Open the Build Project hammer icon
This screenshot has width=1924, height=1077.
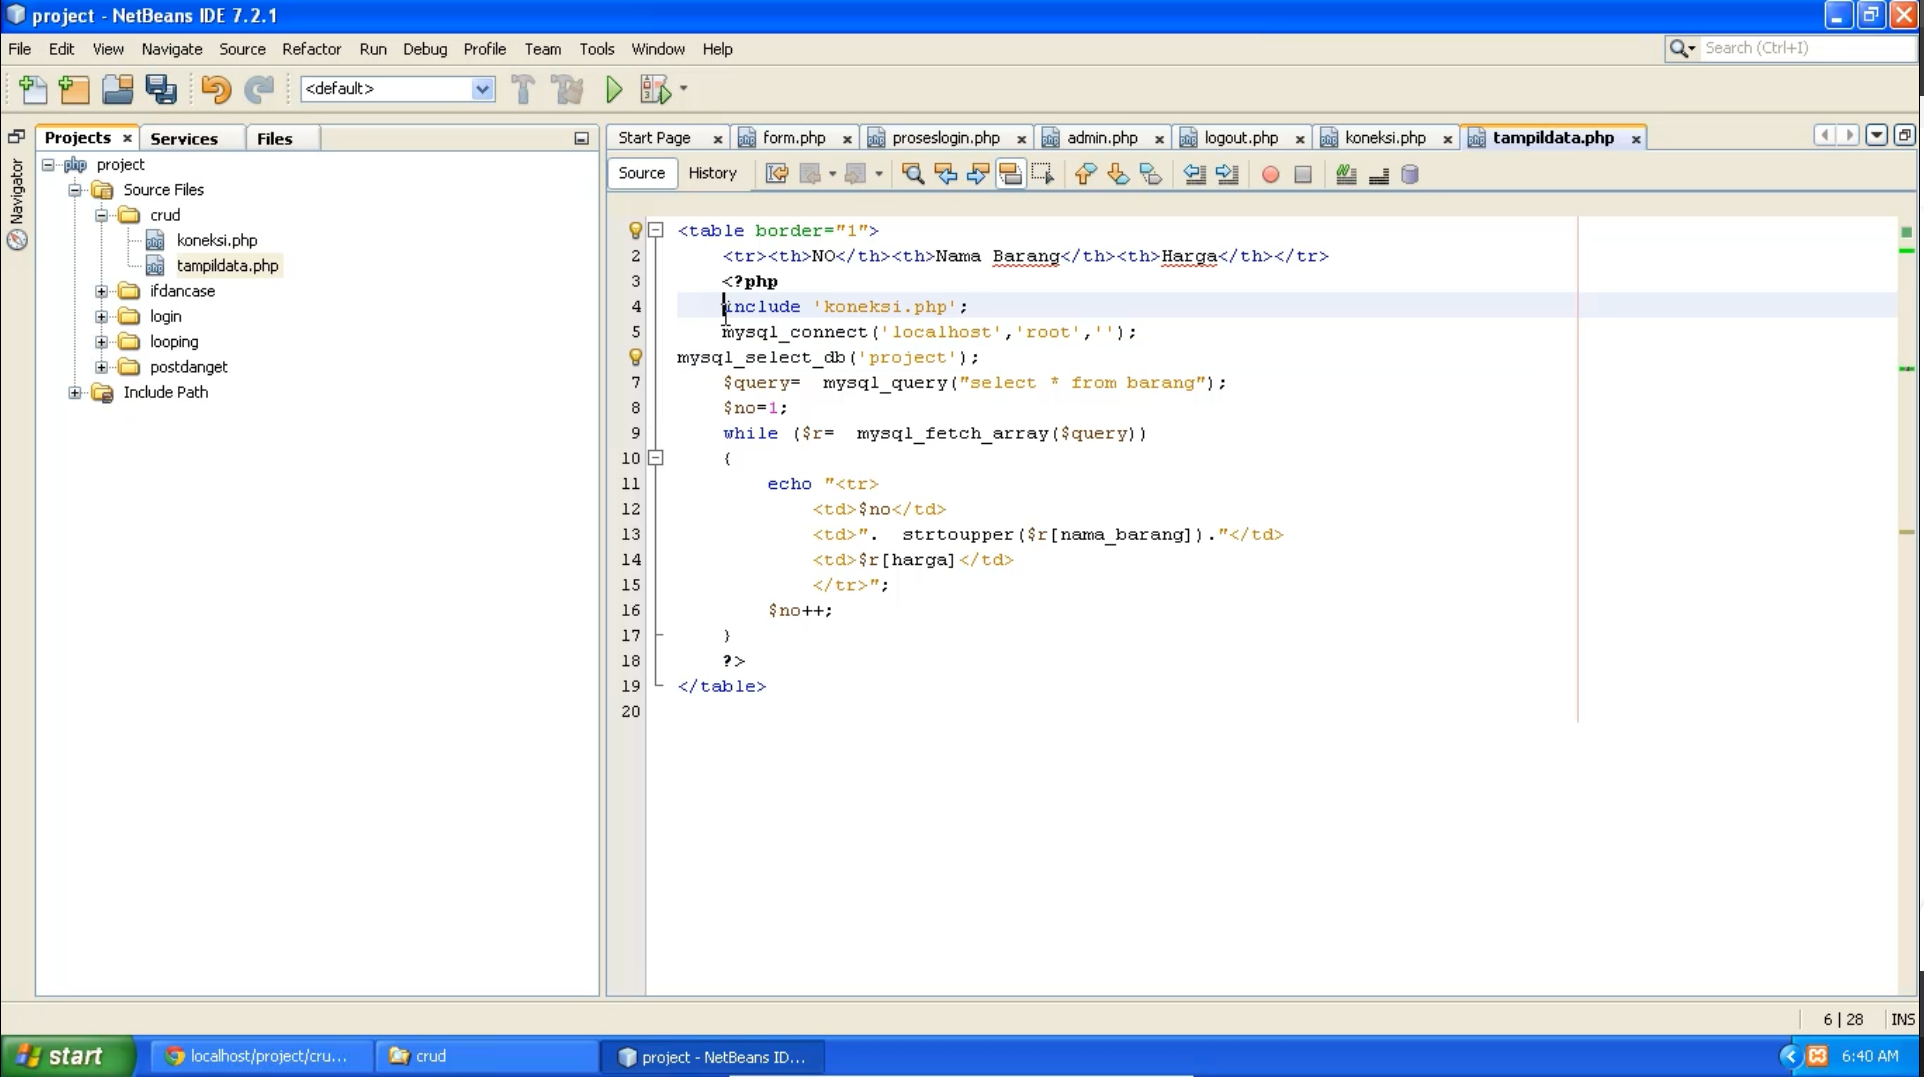coord(523,89)
